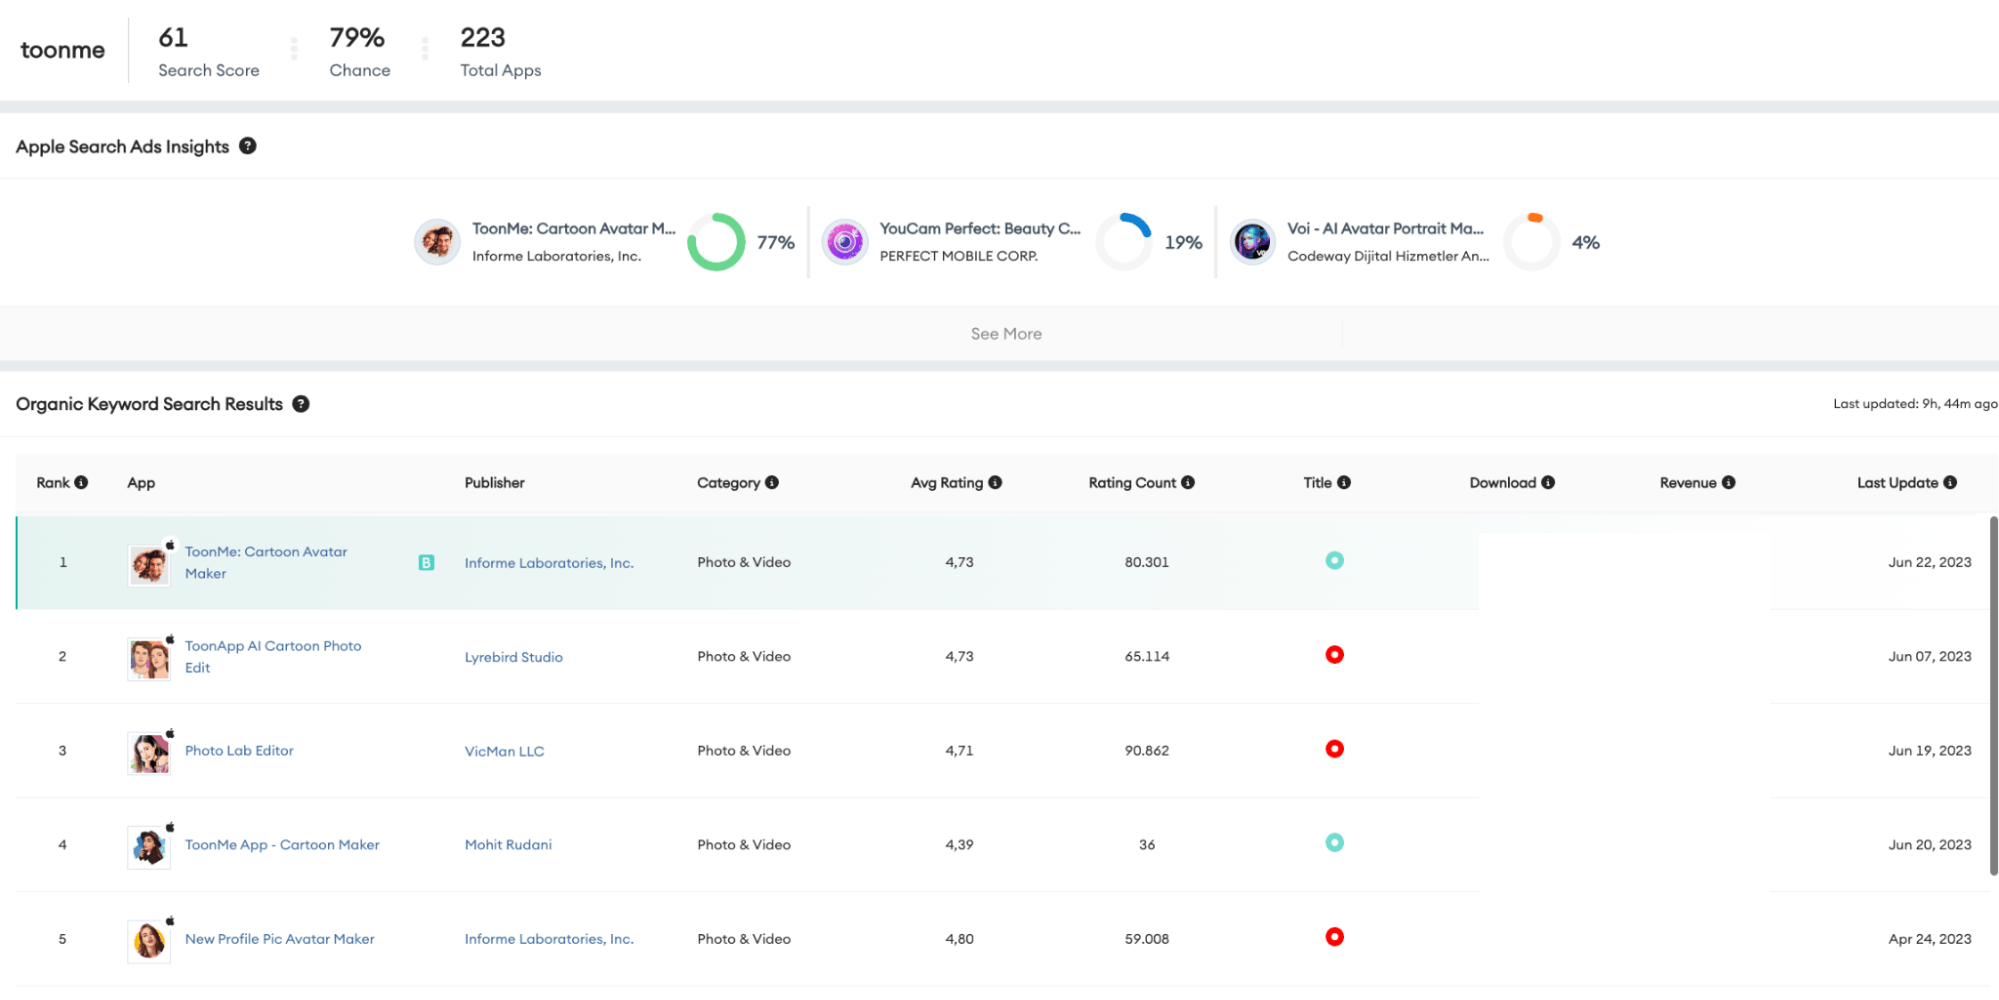Click the ToonMe: Cartoon Avatar M... ad insight title

tap(574, 229)
